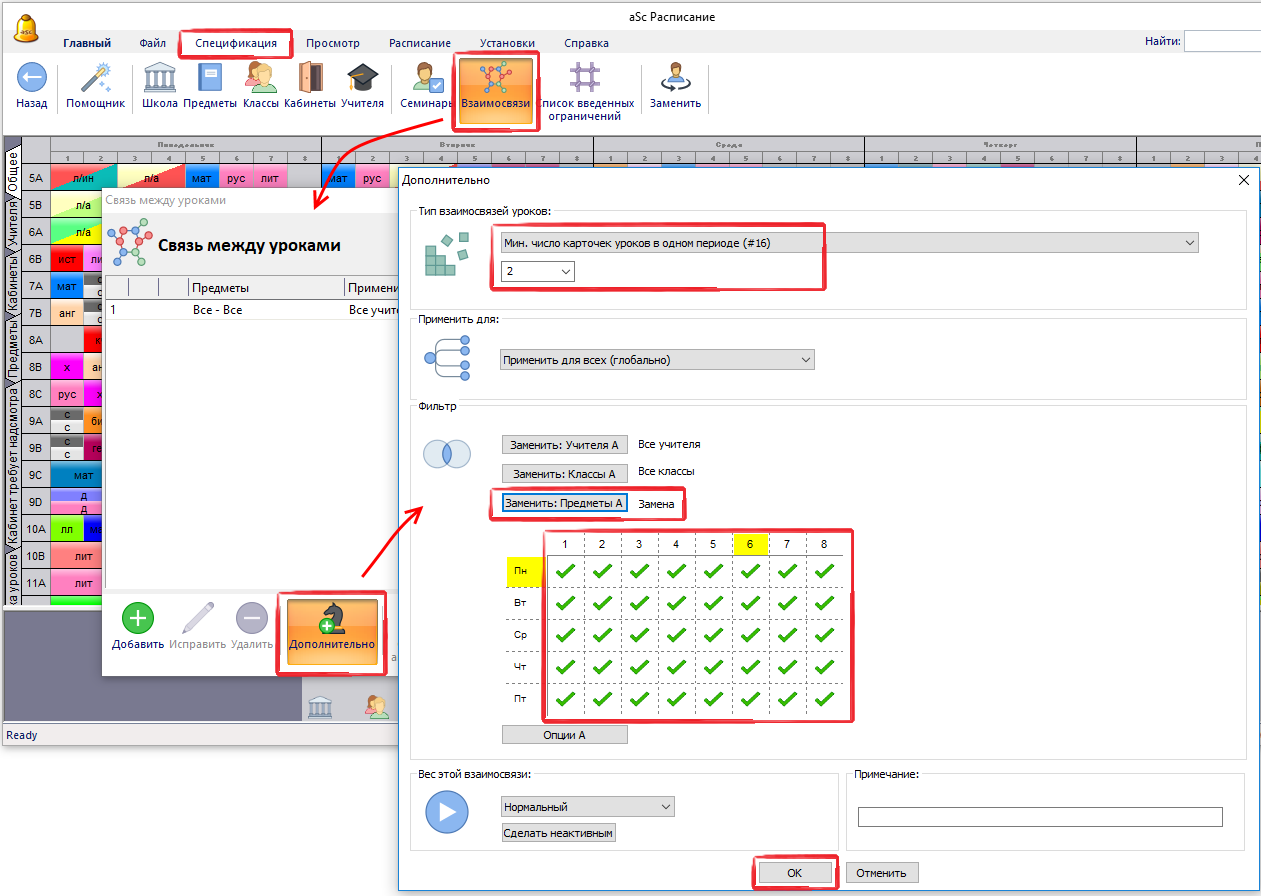The width and height of the screenshot is (1262, 896).
Task: Click Сделать неактивным button
Action: click(558, 833)
